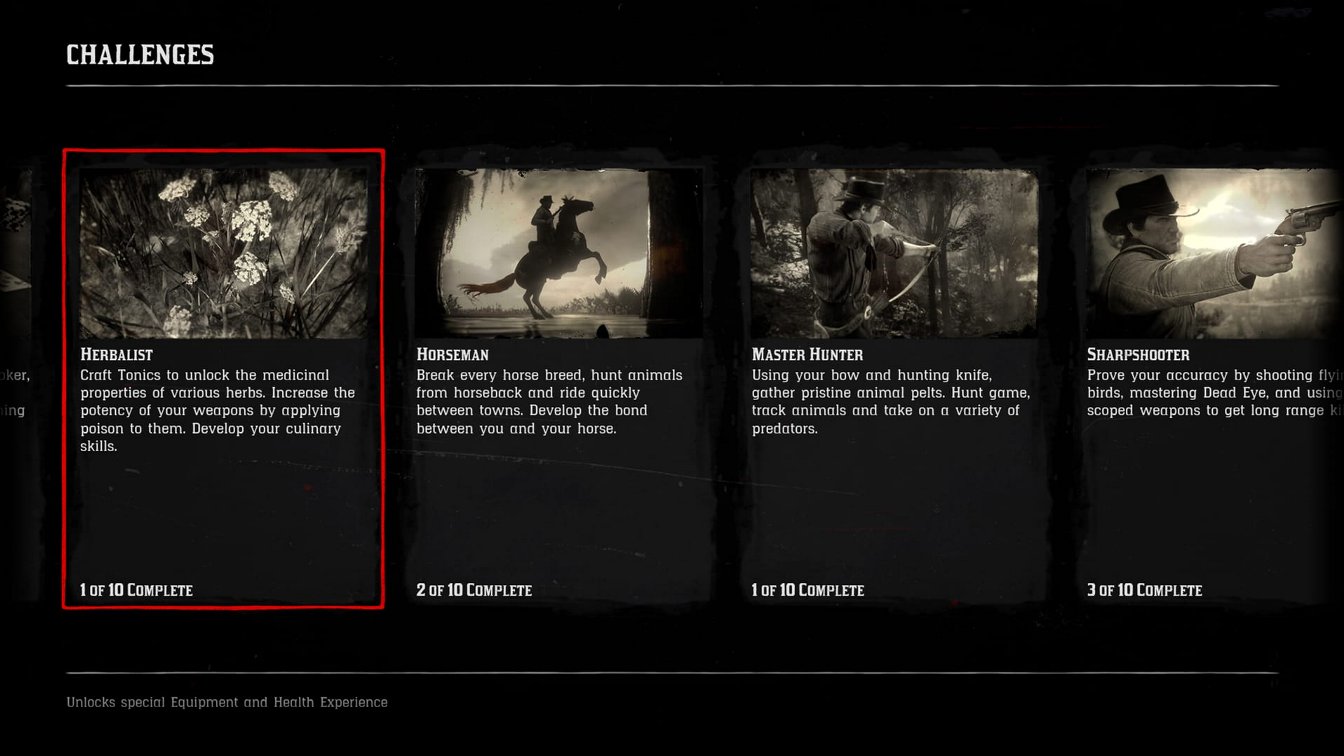
Task: View Sharpshooter 3 of 10 Complete progress
Action: click(x=1145, y=590)
